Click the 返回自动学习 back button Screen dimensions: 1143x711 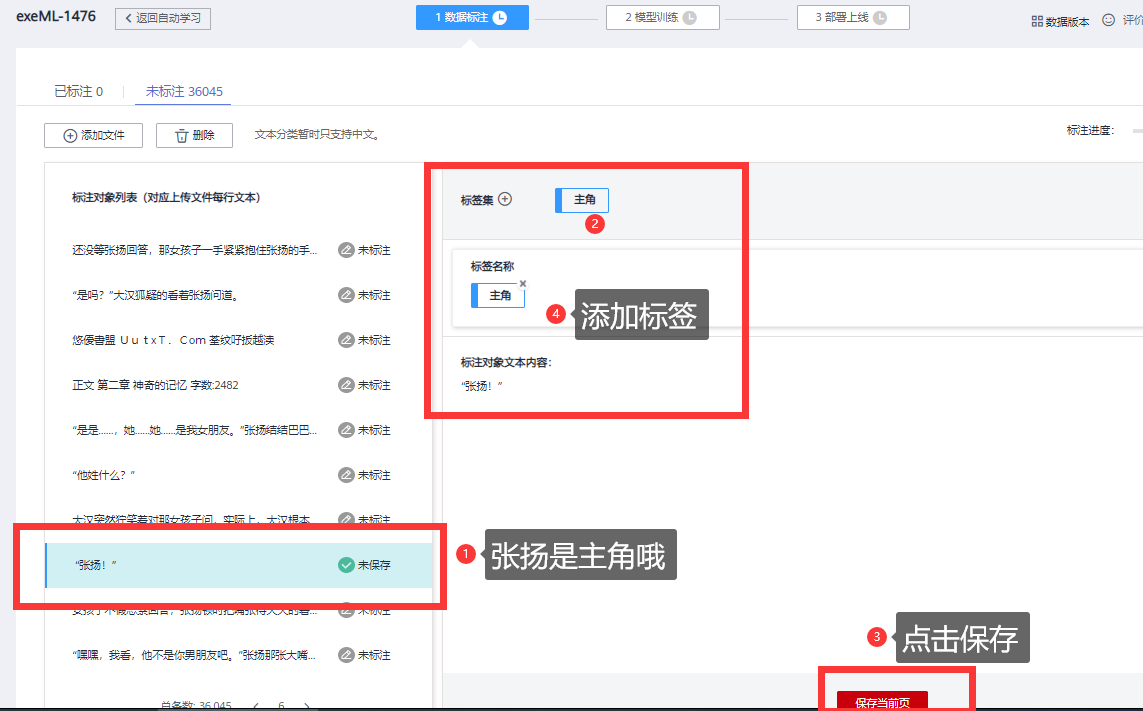coord(163,18)
